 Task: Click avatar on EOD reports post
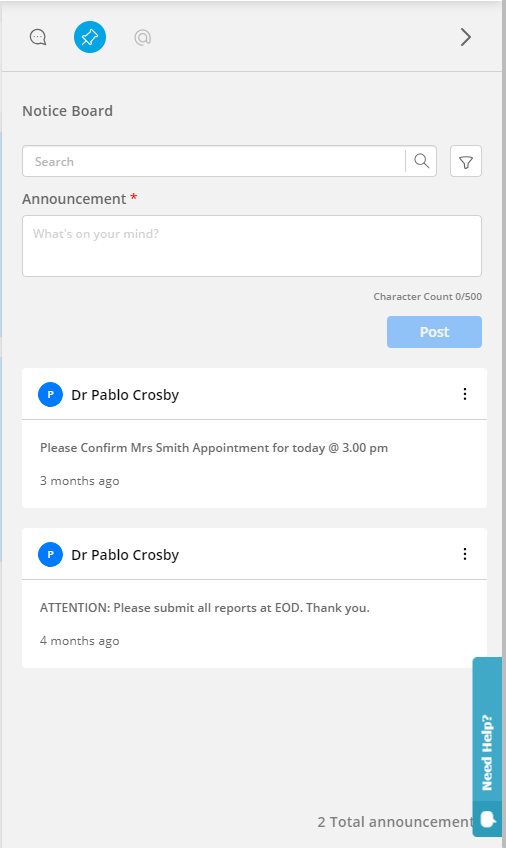point(50,554)
